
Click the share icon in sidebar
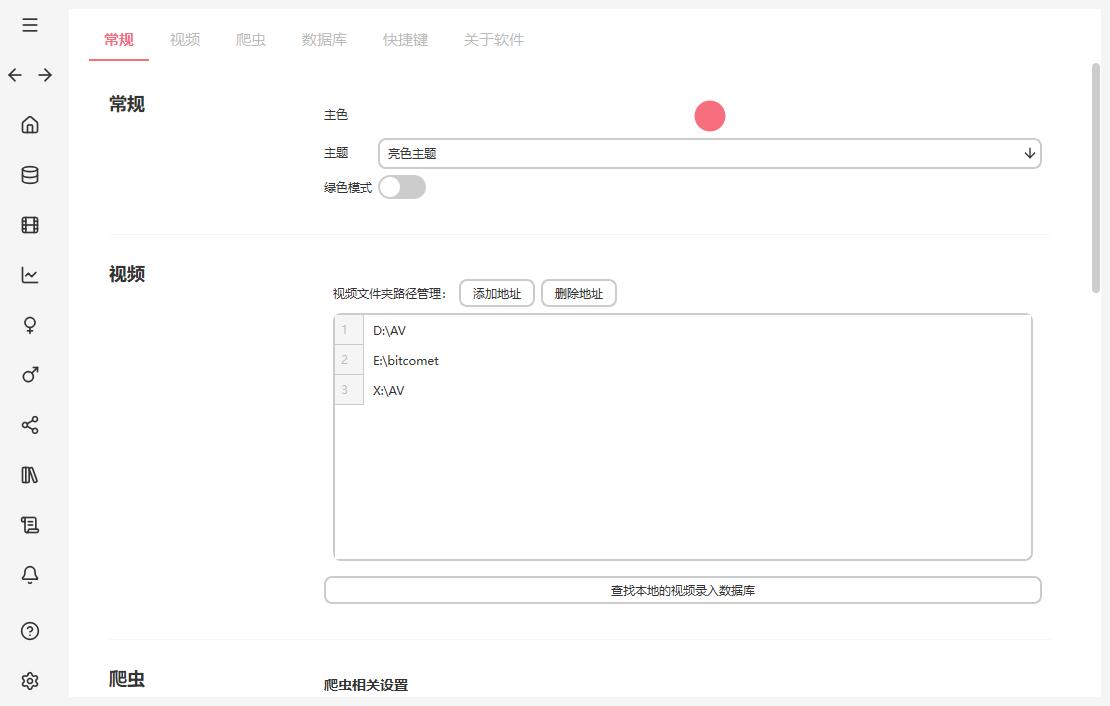[30, 425]
